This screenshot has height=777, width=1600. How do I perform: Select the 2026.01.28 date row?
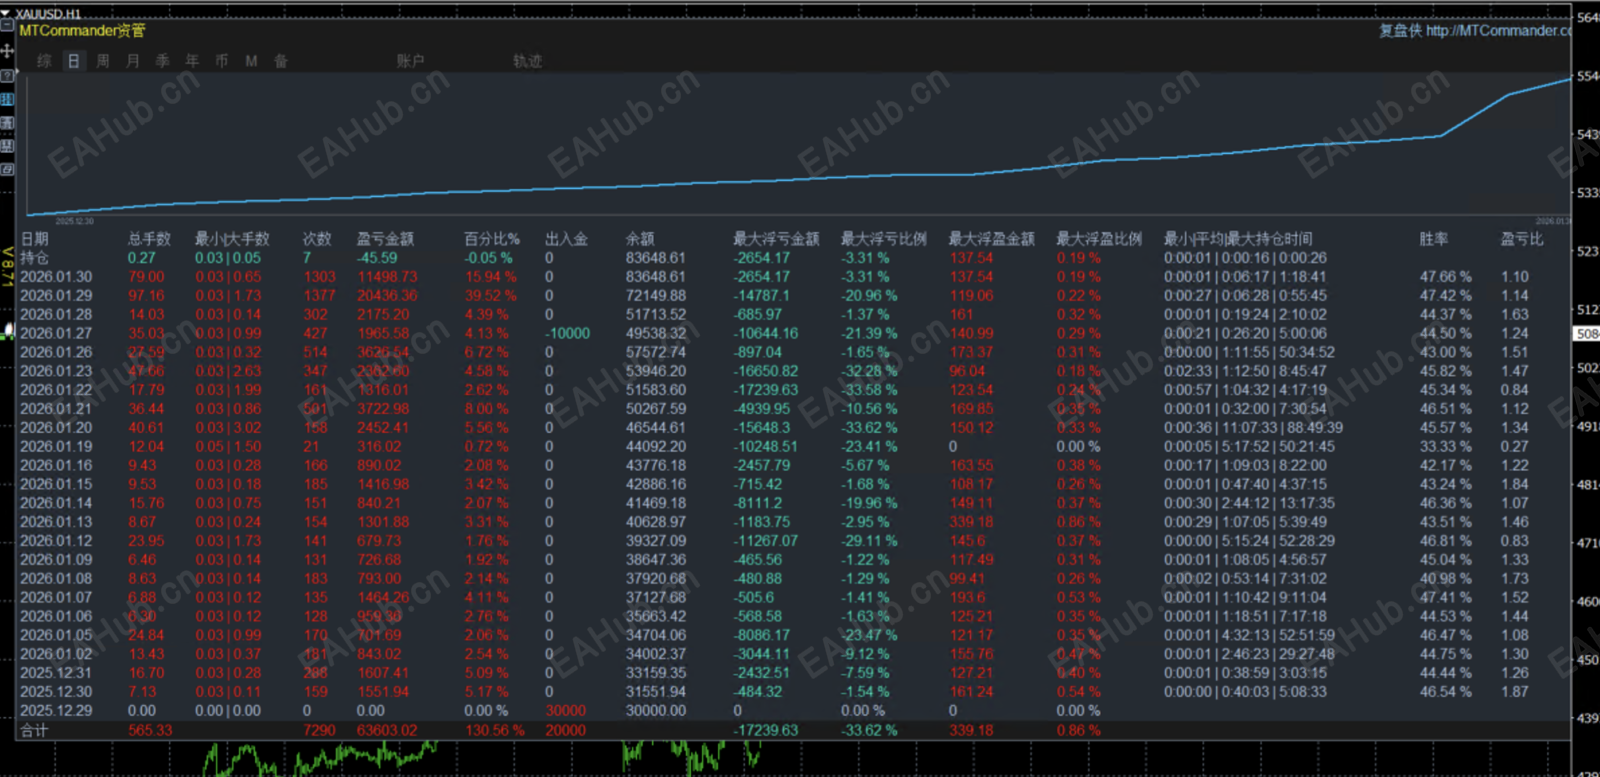point(56,314)
